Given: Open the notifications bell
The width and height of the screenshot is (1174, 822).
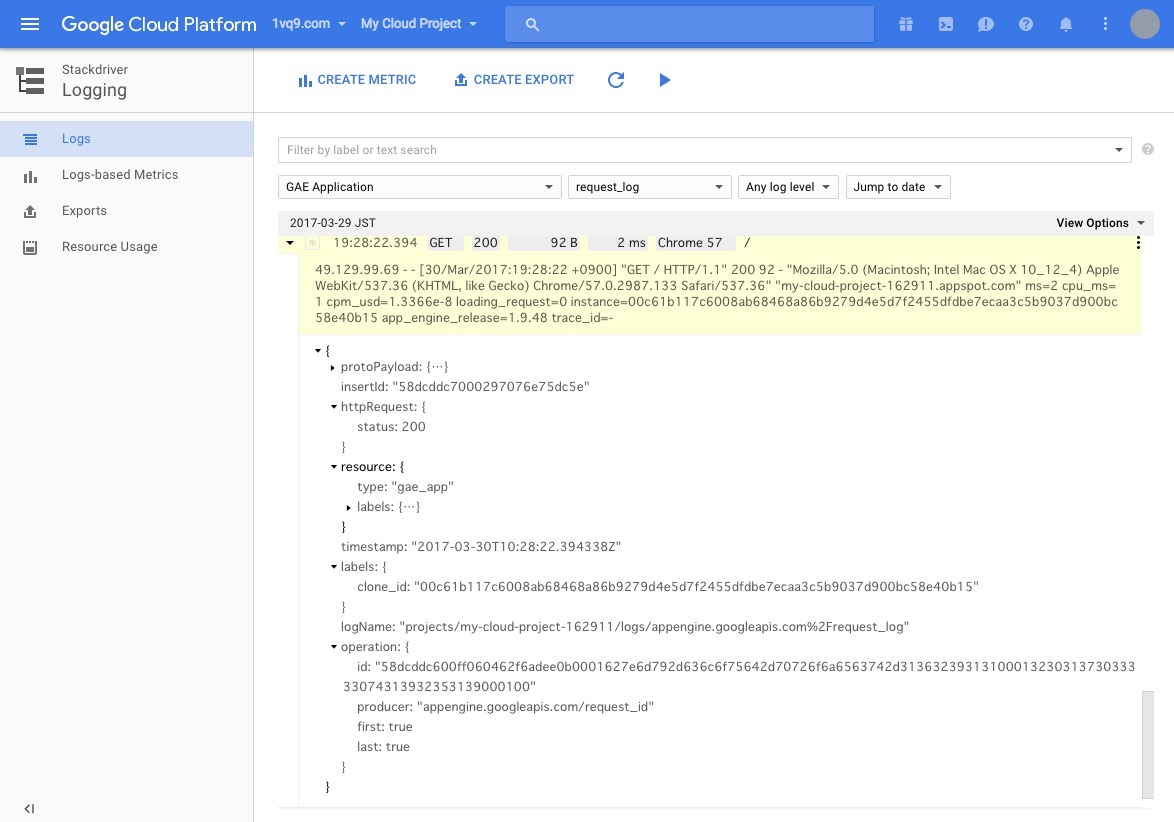Looking at the screenshot, I should [x=1065, y=24].
